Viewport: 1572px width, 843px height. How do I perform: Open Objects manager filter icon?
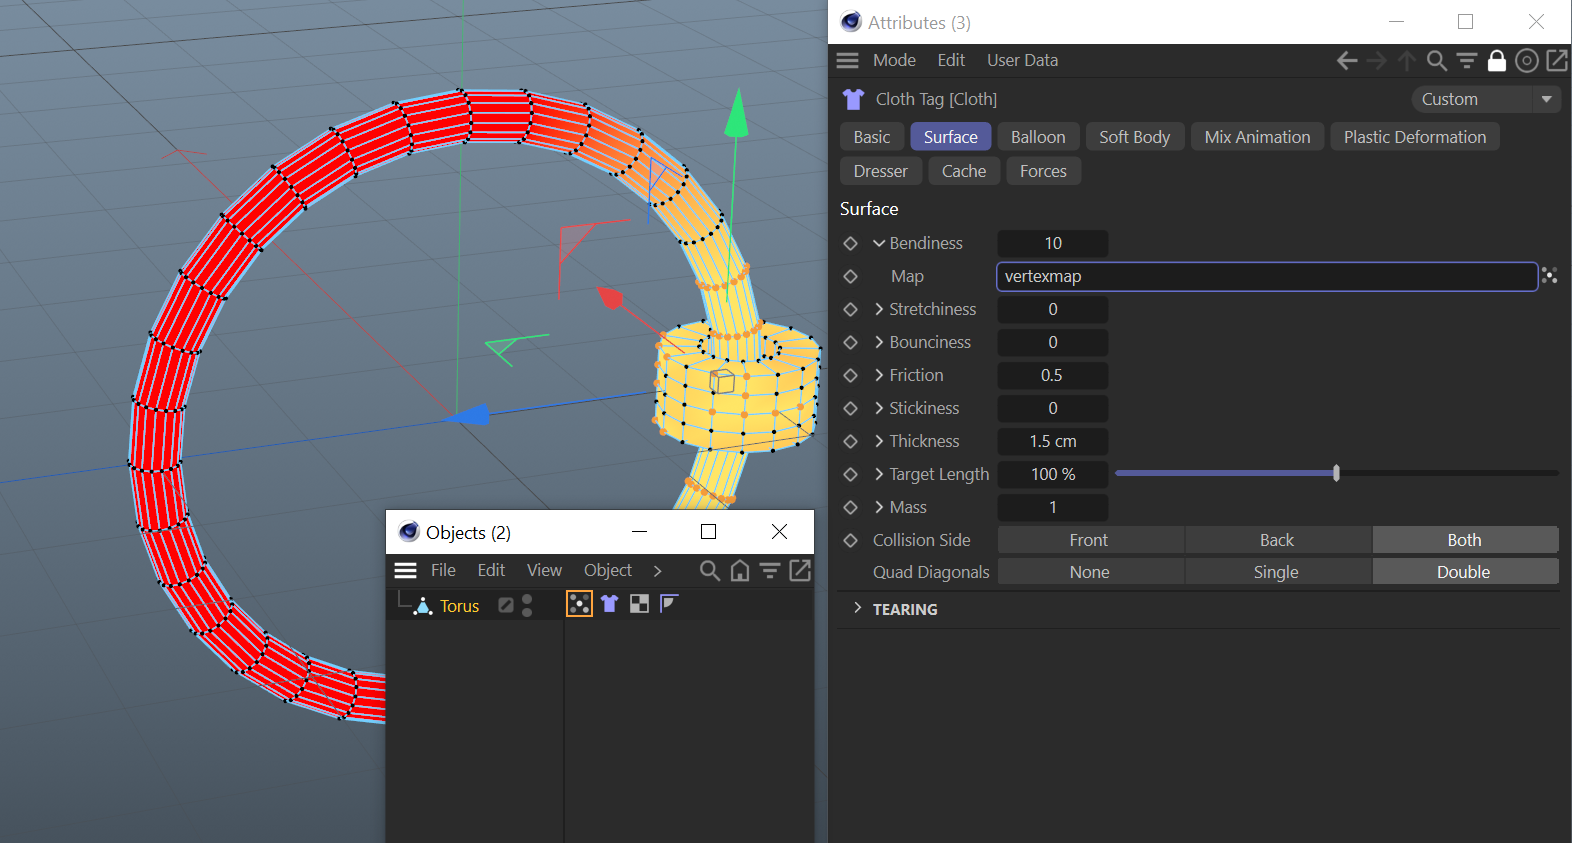[770, 570]
